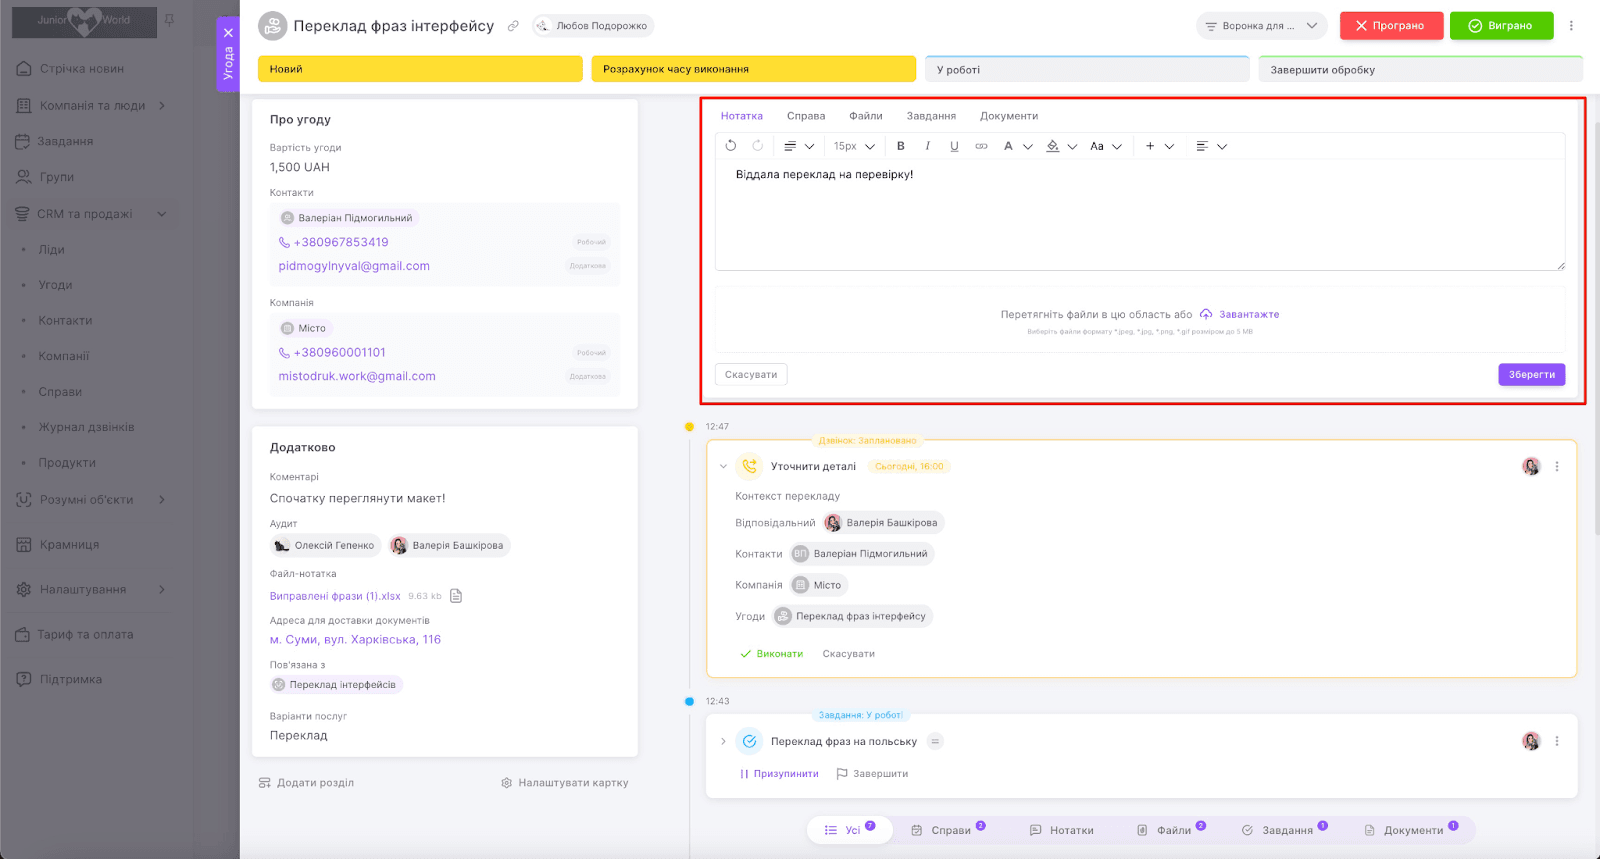This screenshot has height=859, width=1600.
Task: Call the phone number +380967853419
Action: pyautogui.click(x=341, y=242)
